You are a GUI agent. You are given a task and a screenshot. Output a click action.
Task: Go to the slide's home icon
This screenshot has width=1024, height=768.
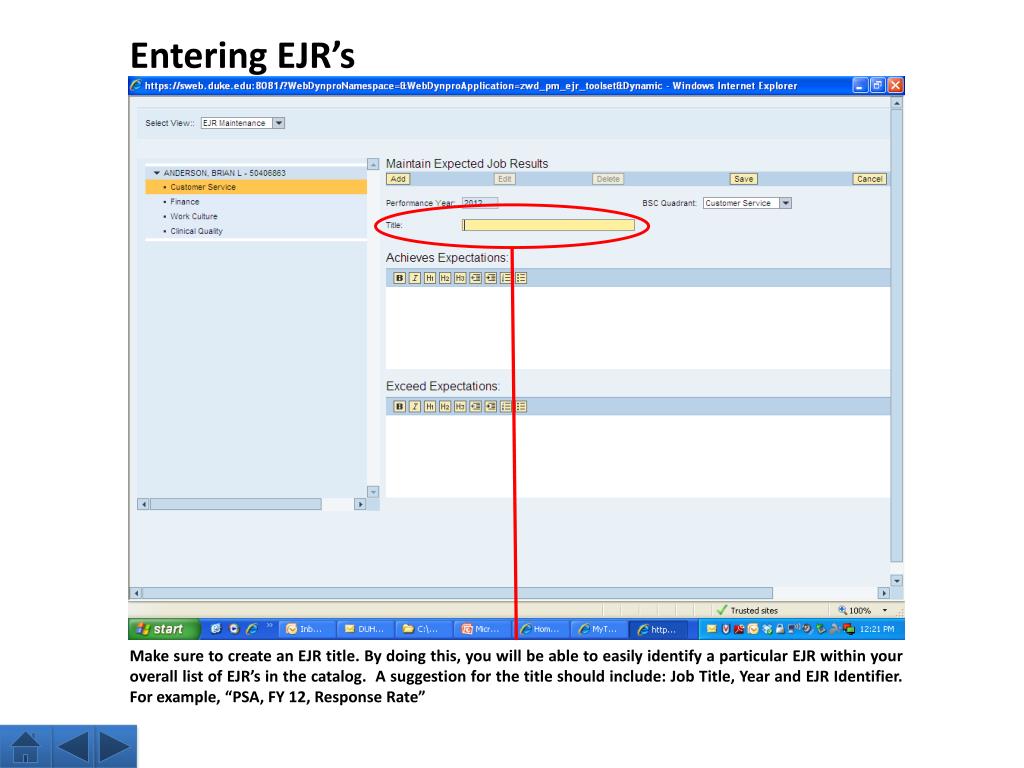(x=25, y=746)
